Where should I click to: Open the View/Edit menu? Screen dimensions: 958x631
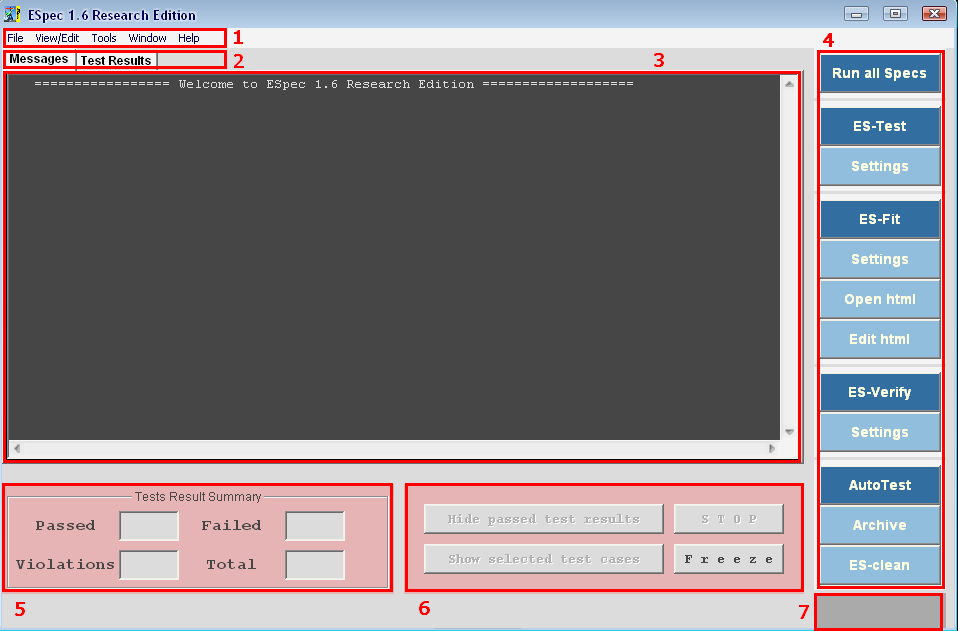(x=57, y=38)
